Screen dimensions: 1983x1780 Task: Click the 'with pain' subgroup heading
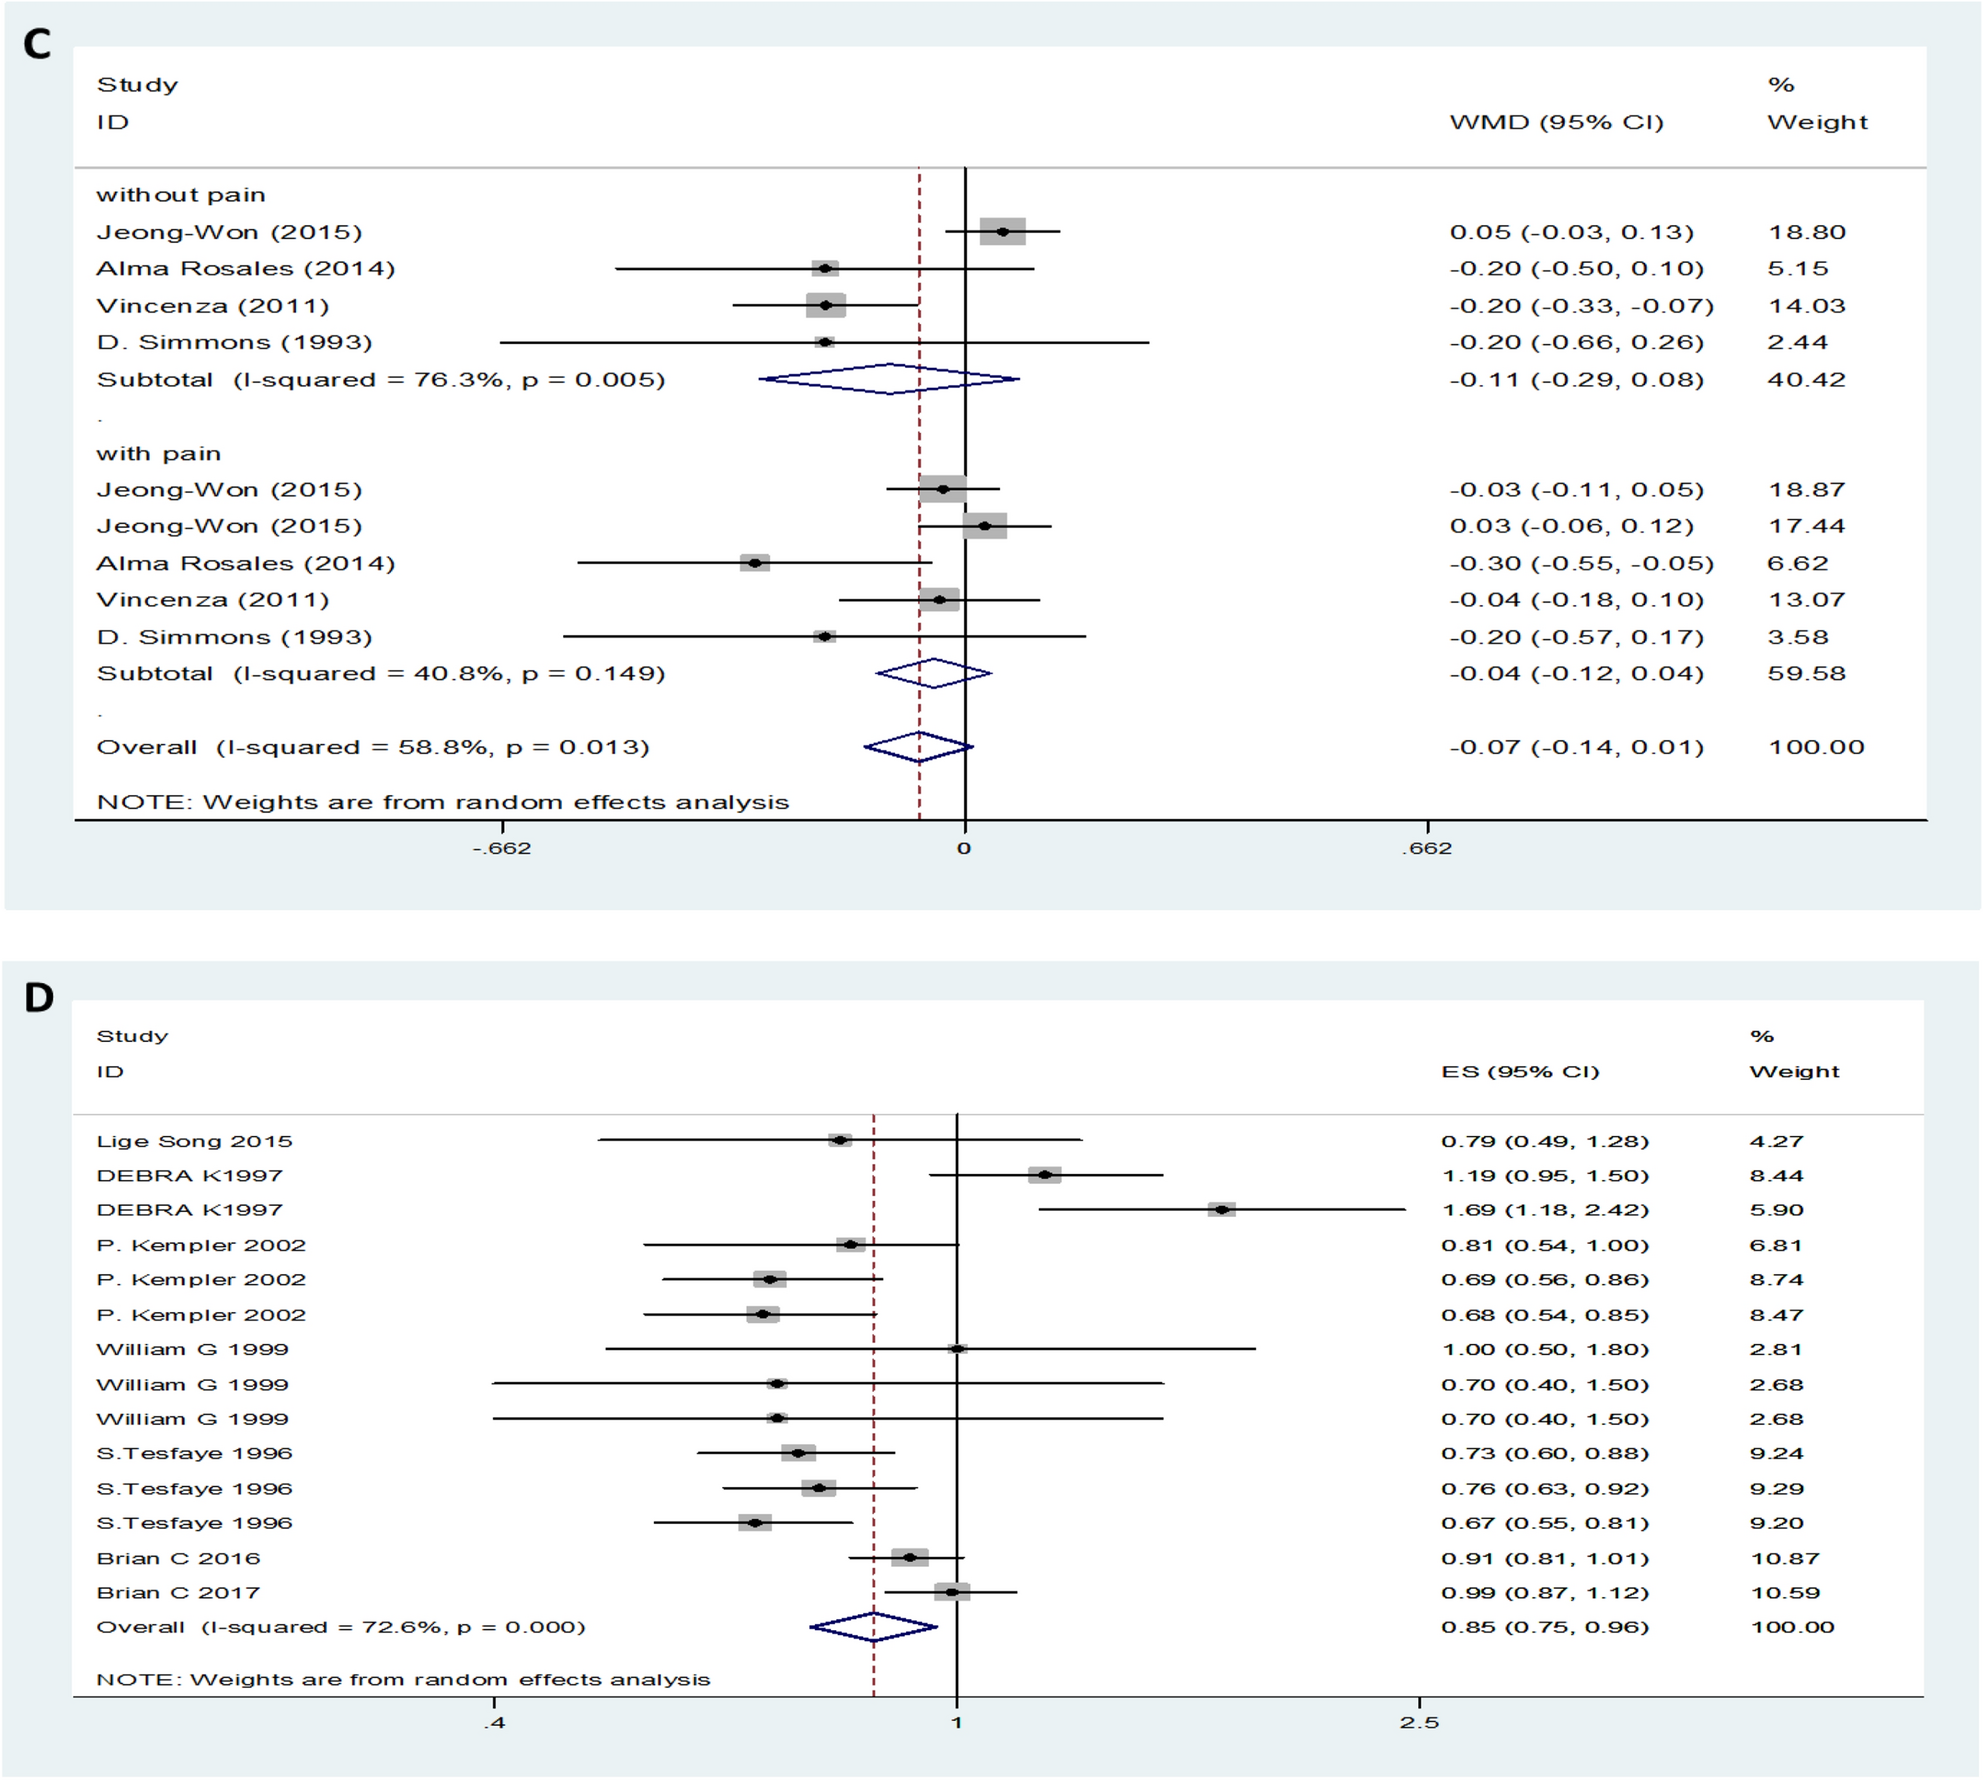pyautogui.click(x=158, y=454)
